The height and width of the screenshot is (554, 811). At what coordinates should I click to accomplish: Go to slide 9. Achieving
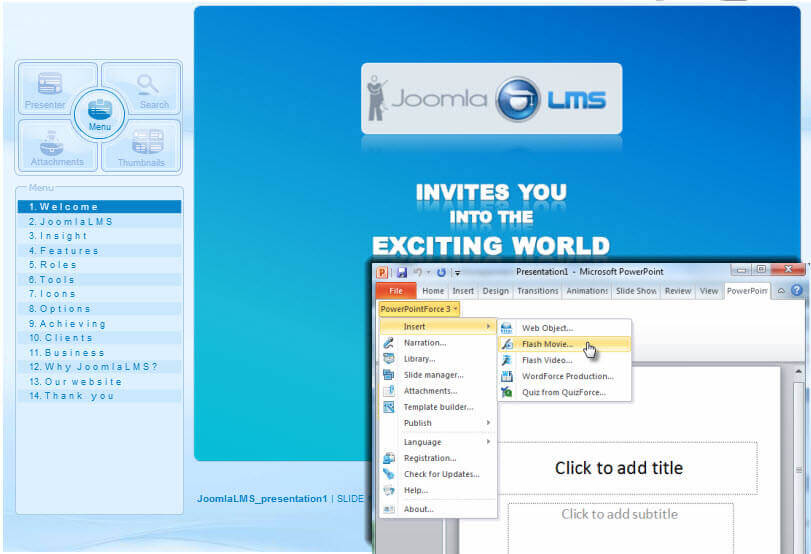[99, 323]
